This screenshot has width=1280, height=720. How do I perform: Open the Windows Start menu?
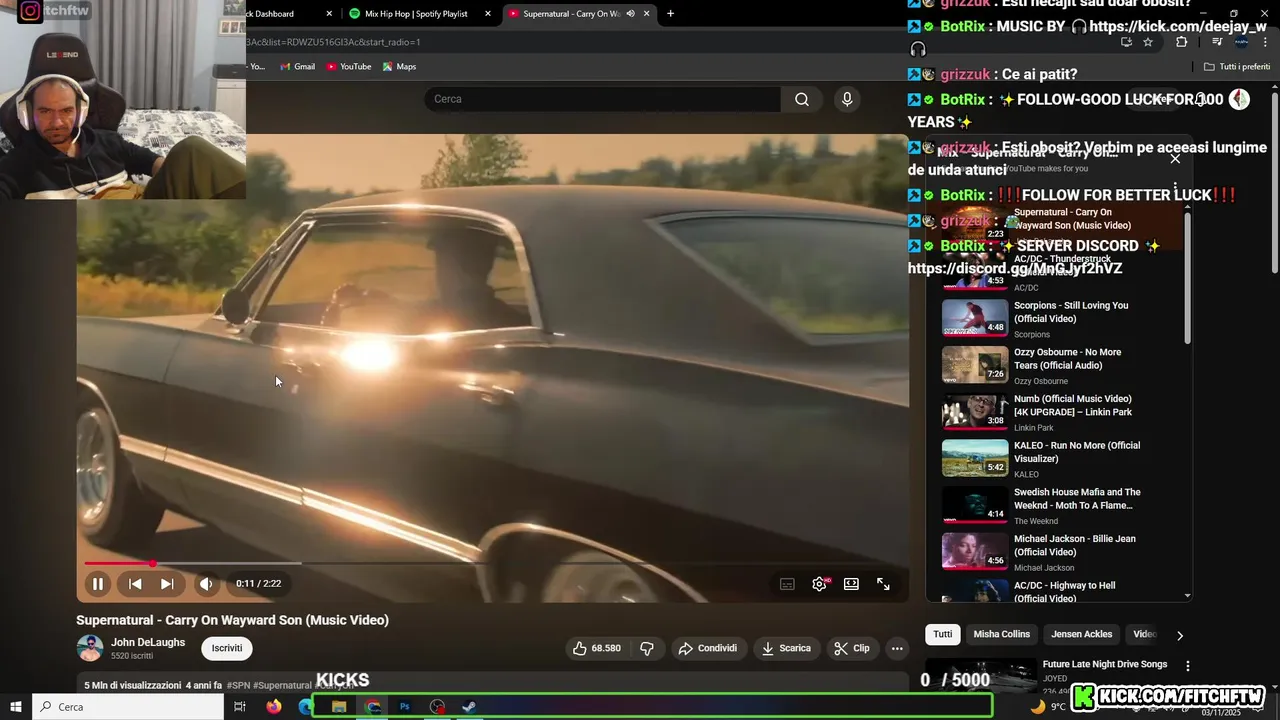[15, 707]
